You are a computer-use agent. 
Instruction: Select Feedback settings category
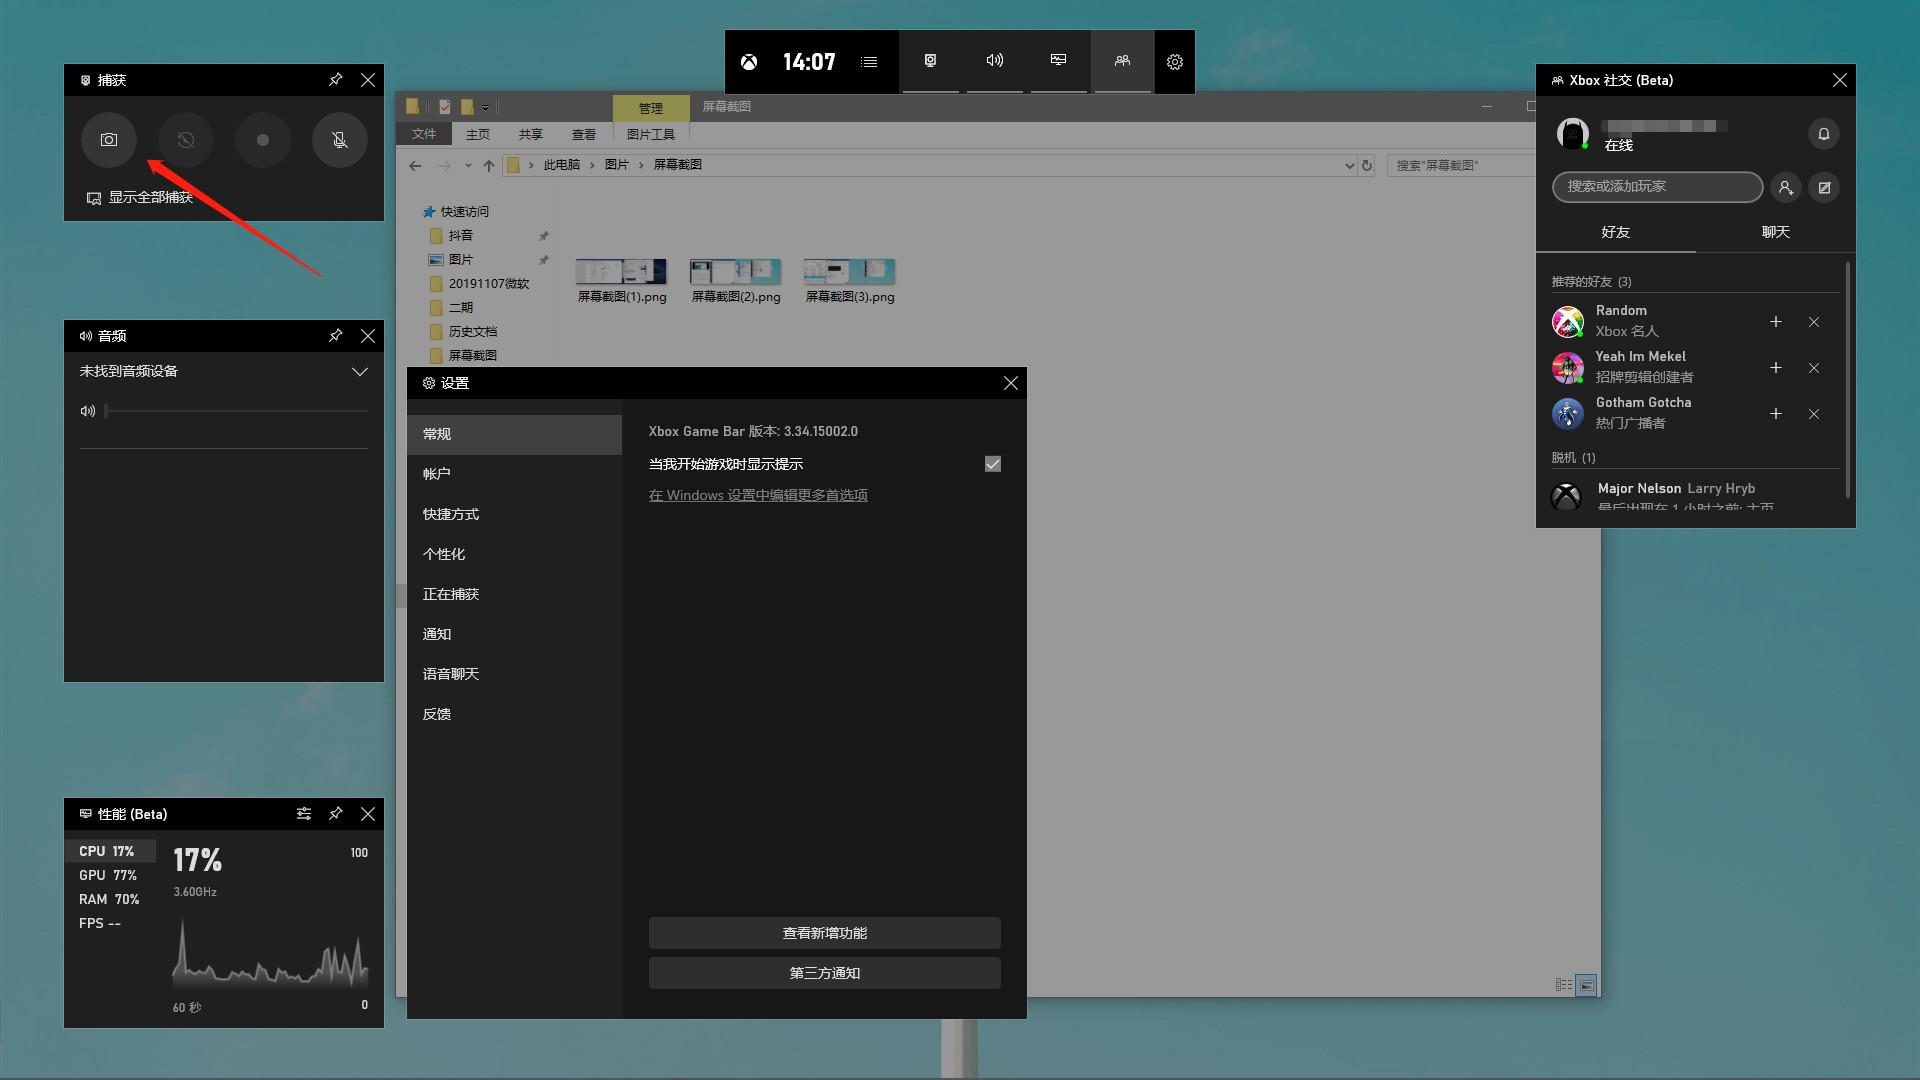click(515, 714)
